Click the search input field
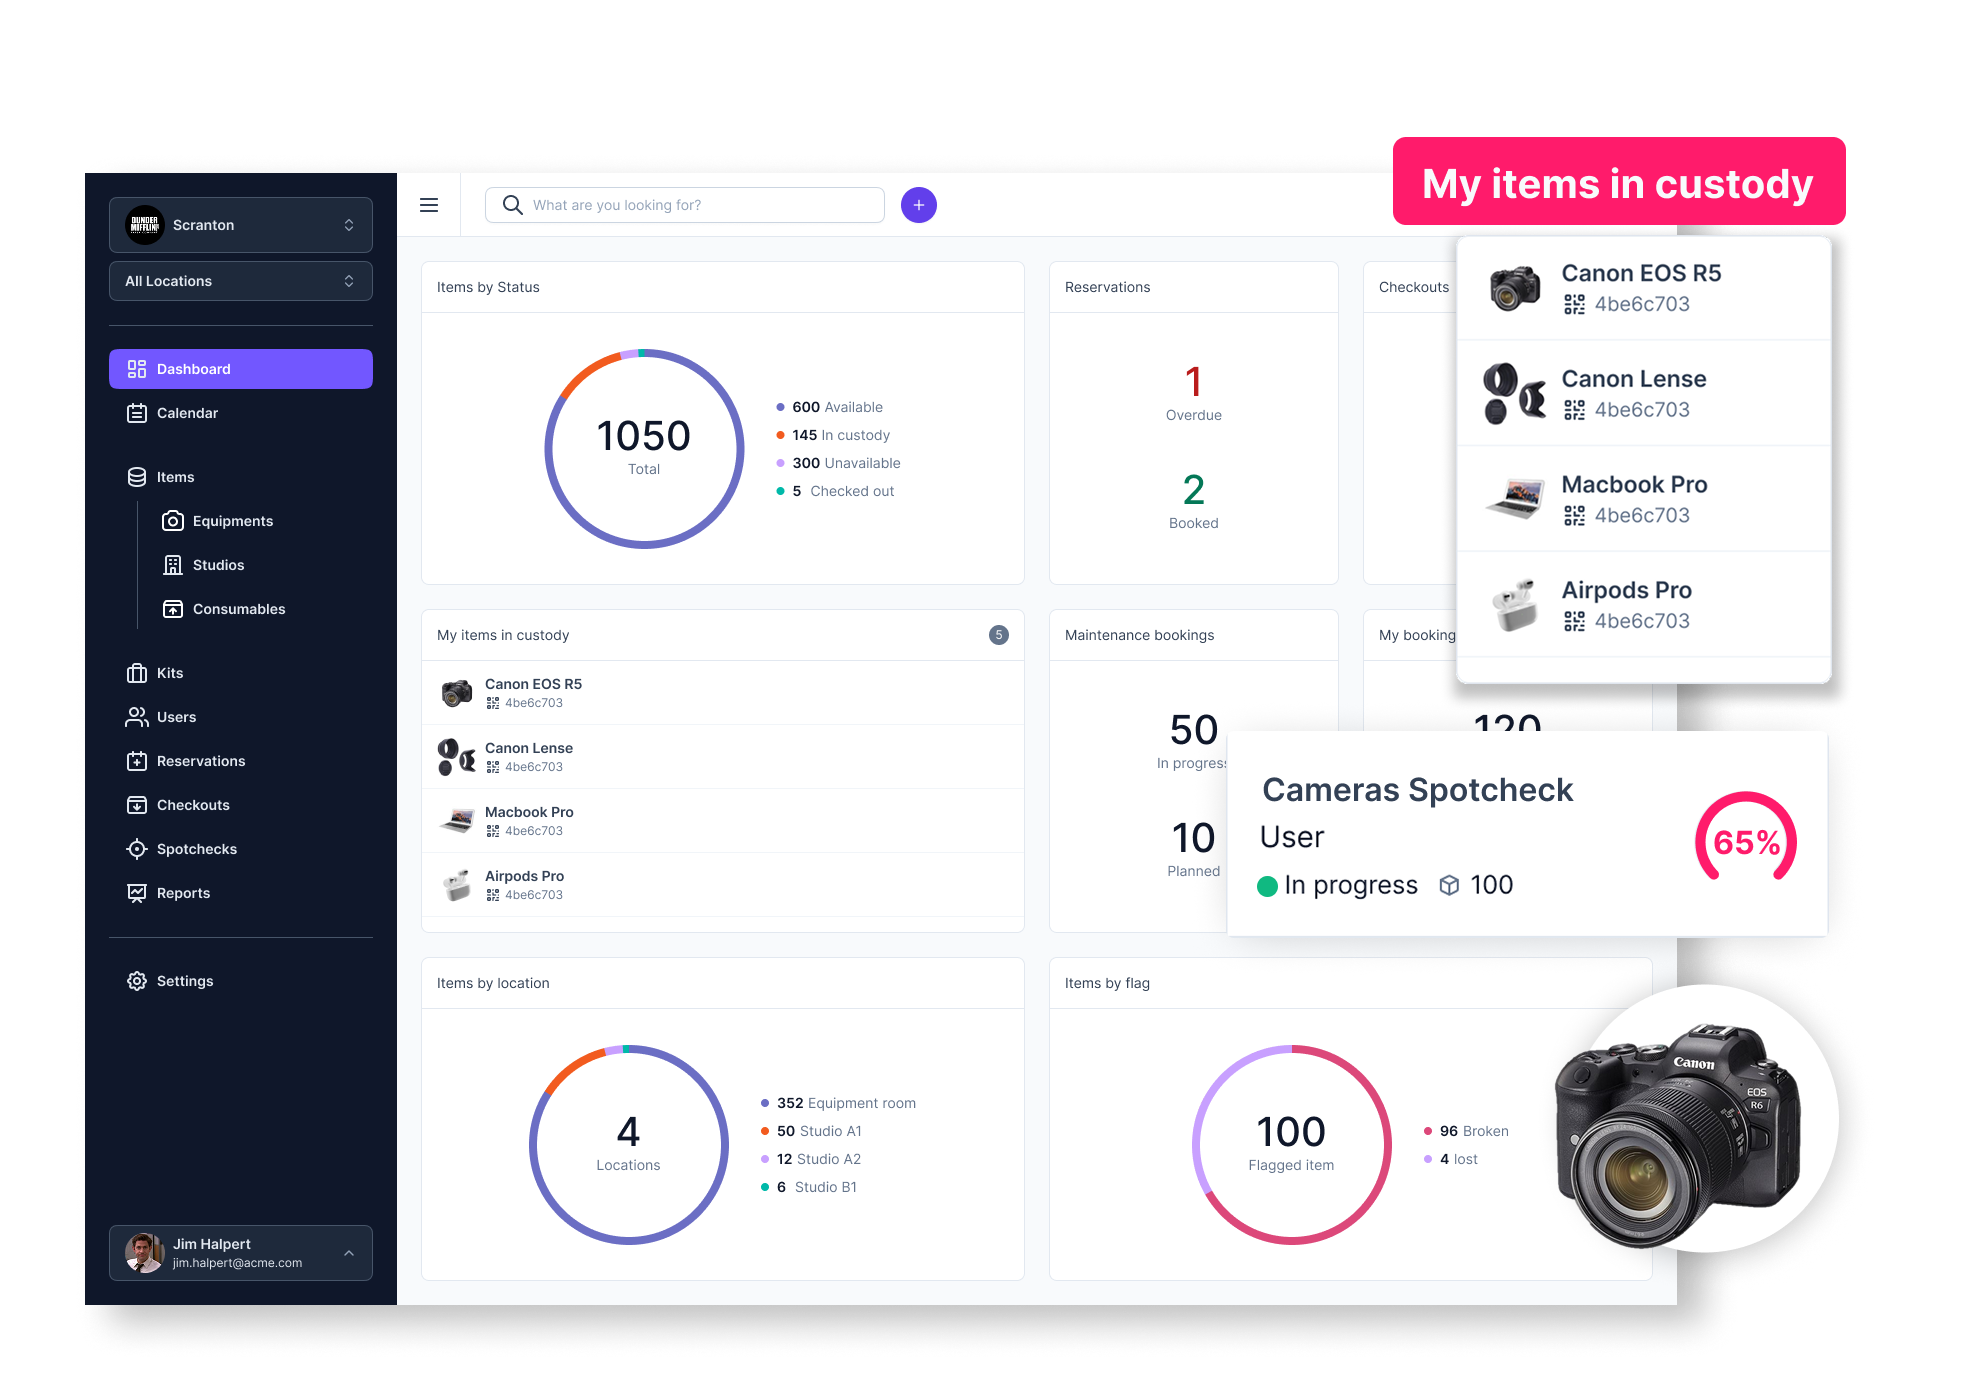The height and width of the screenshot is (1378, 1980). pos(685,205)
